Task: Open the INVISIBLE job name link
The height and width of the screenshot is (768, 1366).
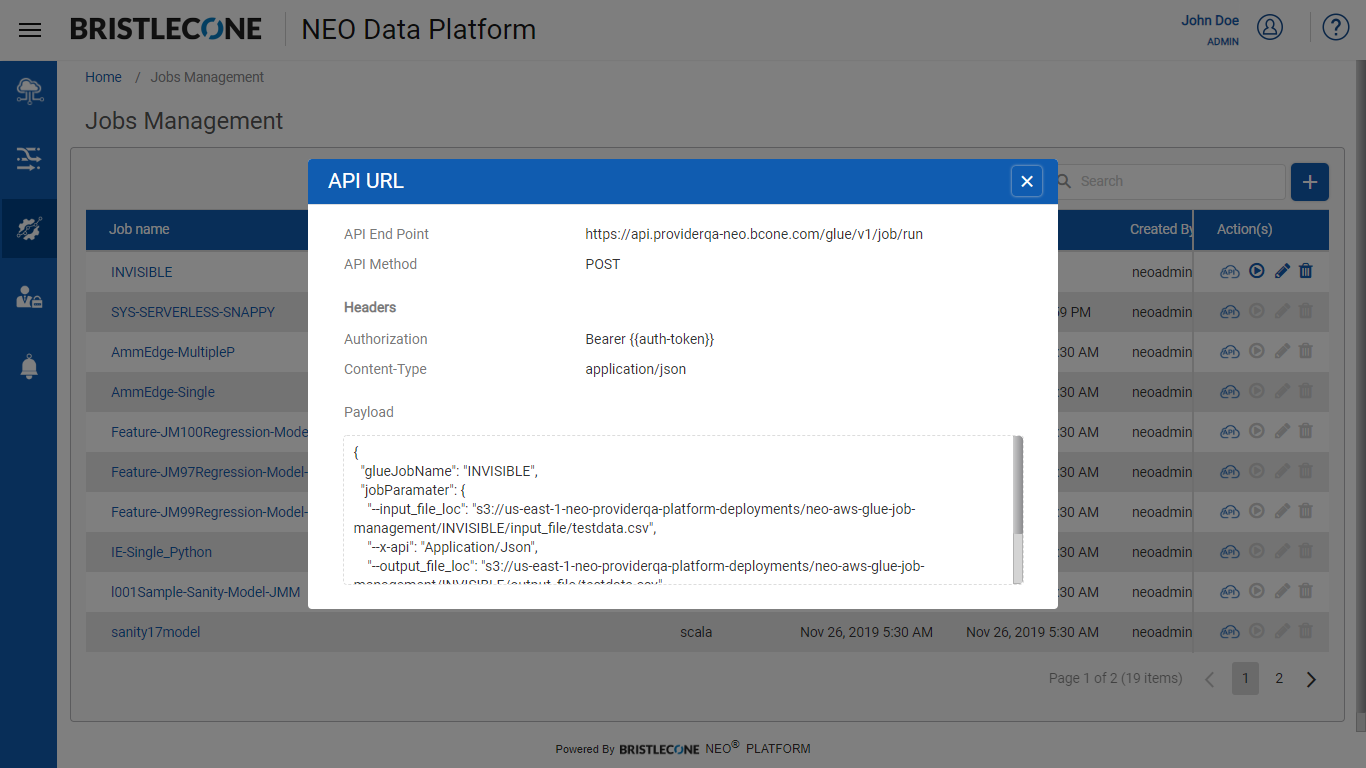Action: (x=141, y=272)
